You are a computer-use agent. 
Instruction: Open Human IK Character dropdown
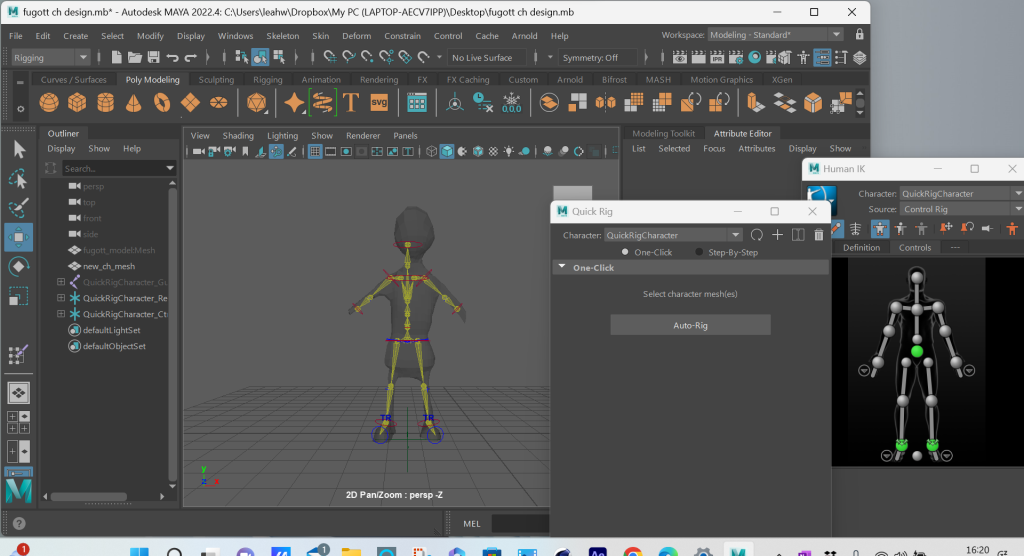[x=961, y=193]
